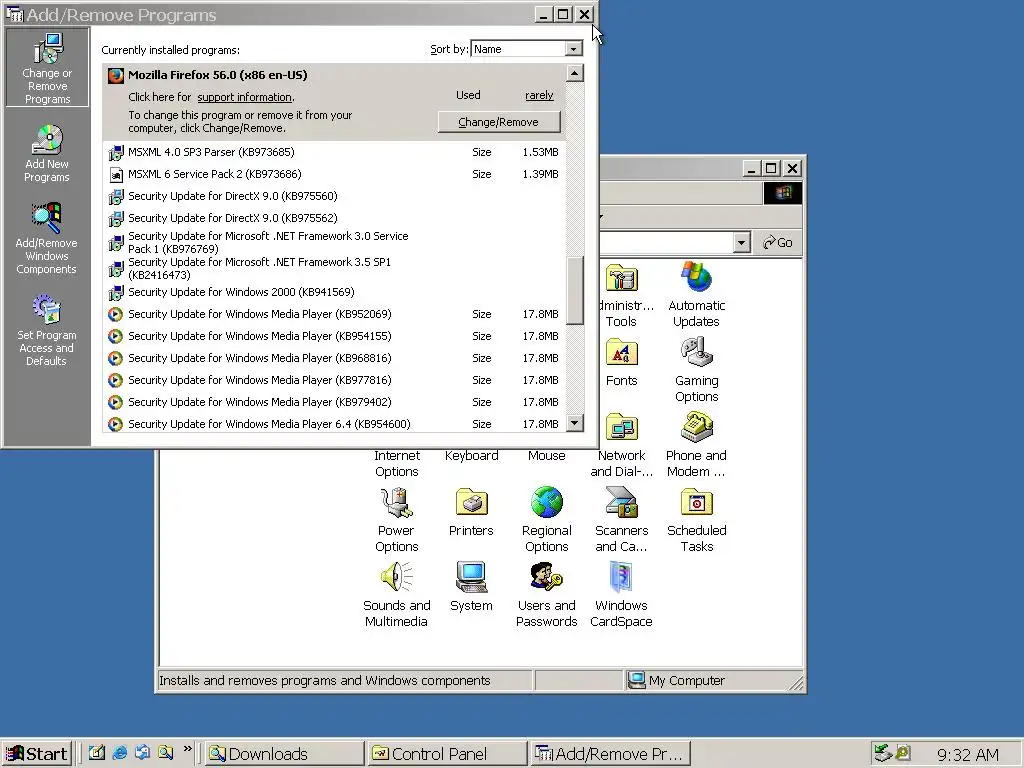Switch to Downloads taskbar button
Image resolution: width=1024 pixels, height=768 pixels.
(283, 754)
